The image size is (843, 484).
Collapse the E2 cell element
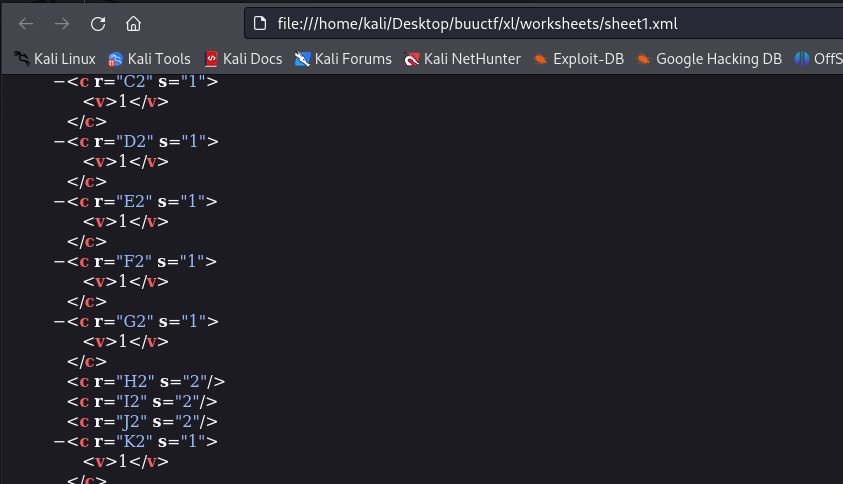[x=59, y=202]
